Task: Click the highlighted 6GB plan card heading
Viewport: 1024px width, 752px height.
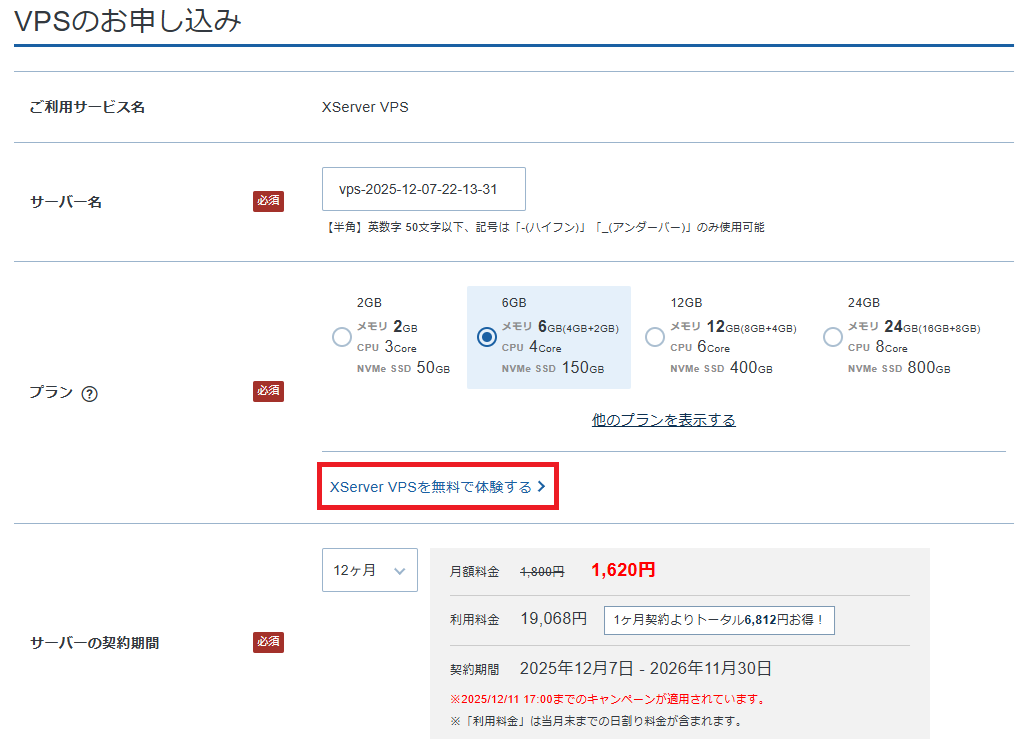Action: [x=514, y=303]
